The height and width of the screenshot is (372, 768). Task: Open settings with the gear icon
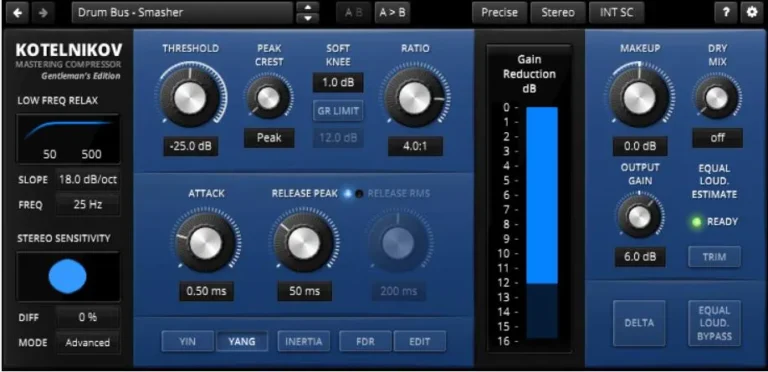coord(752,13)
